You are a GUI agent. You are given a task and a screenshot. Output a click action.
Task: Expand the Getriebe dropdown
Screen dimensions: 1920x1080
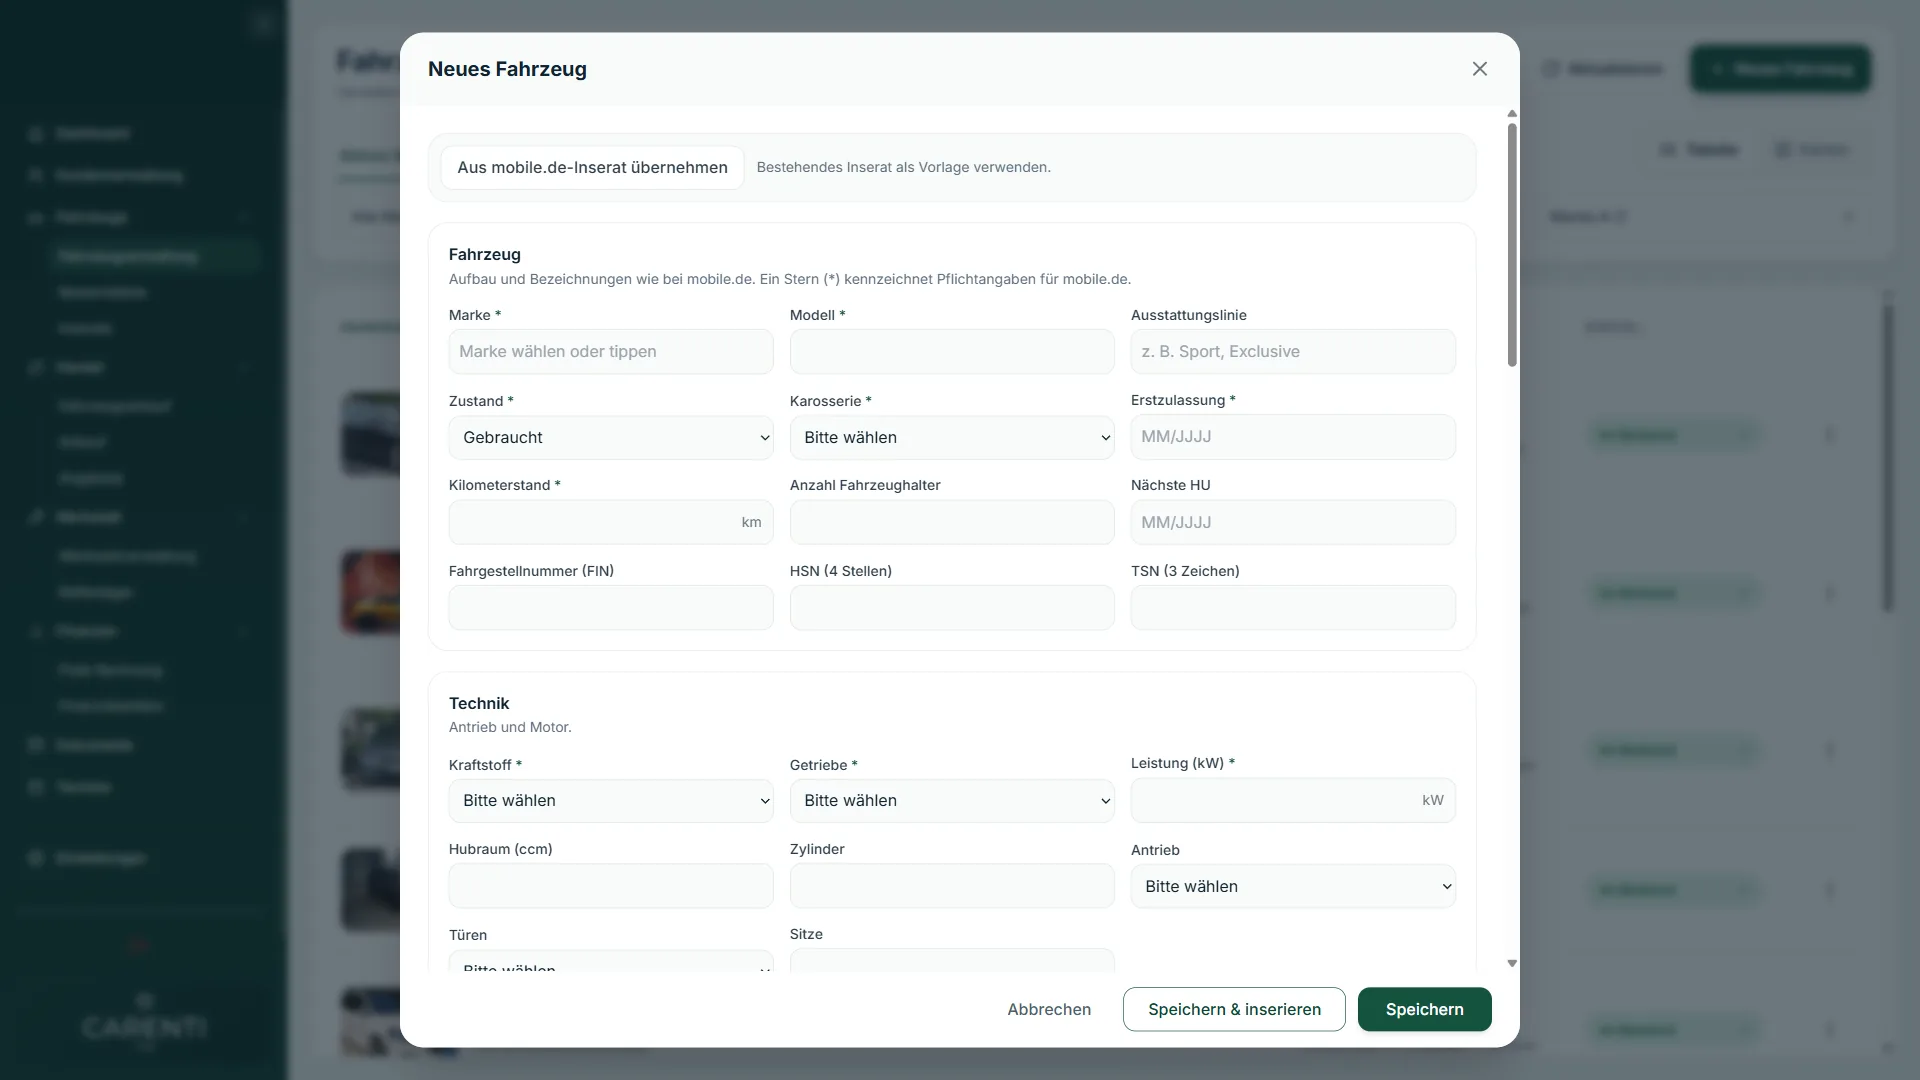[952, 801]
